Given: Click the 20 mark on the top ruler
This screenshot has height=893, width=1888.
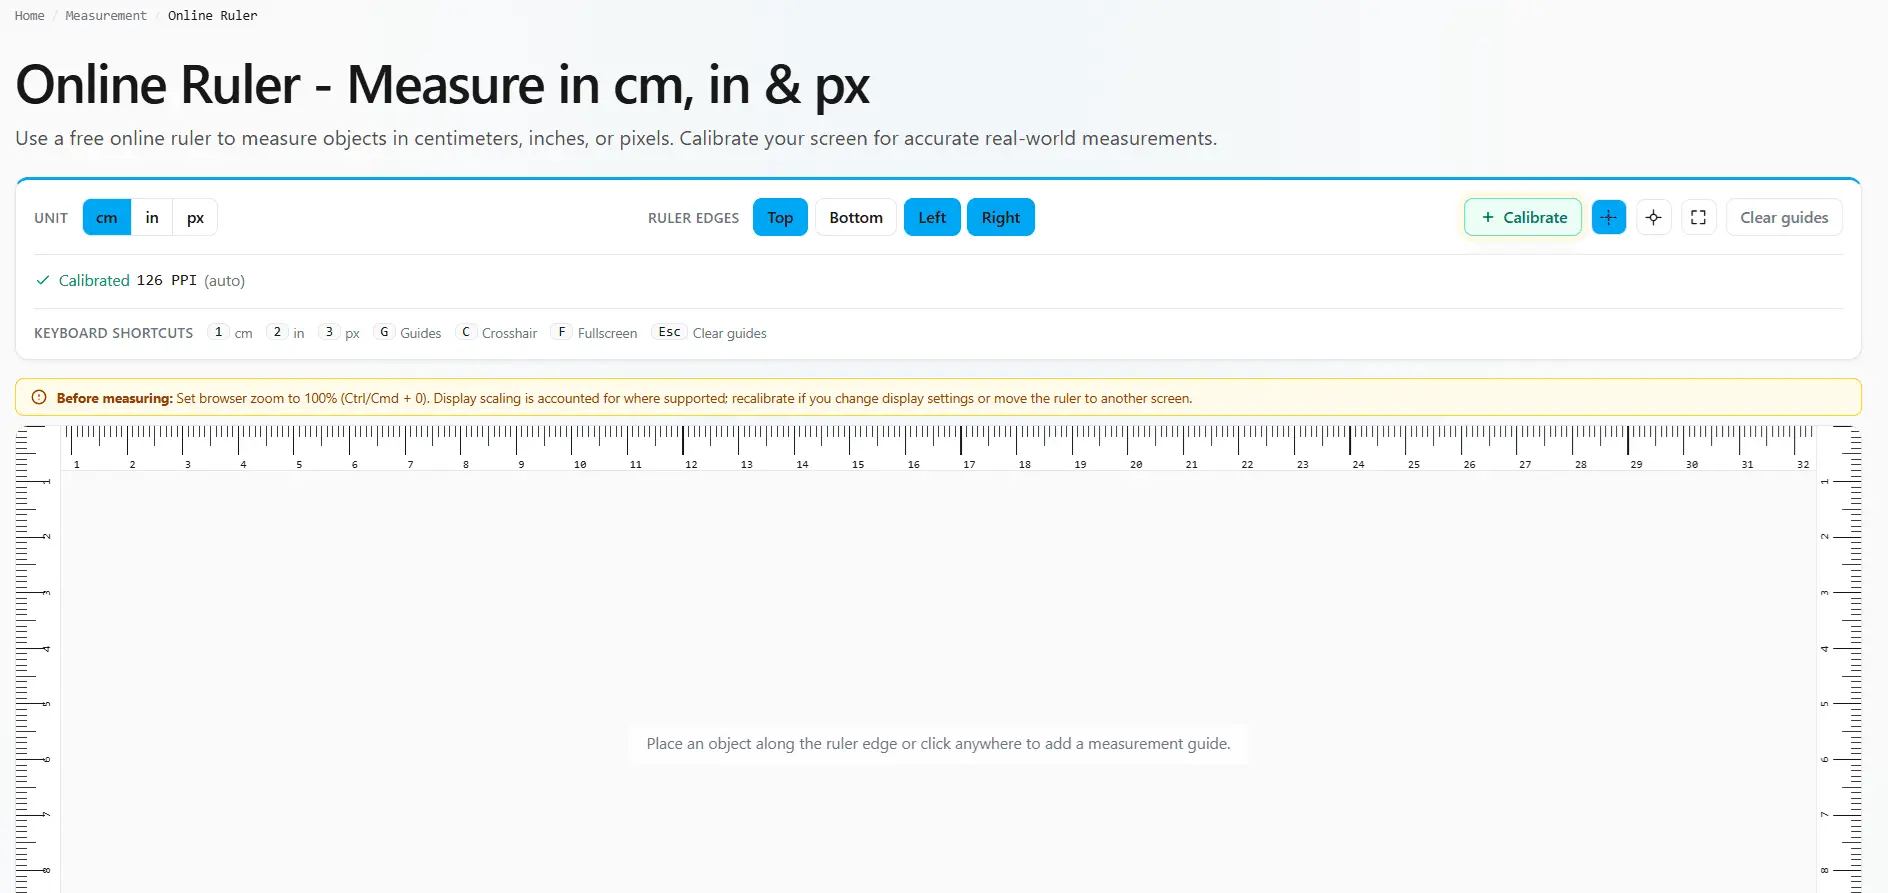Looking at the screenshot, I should click(1136, 465).
